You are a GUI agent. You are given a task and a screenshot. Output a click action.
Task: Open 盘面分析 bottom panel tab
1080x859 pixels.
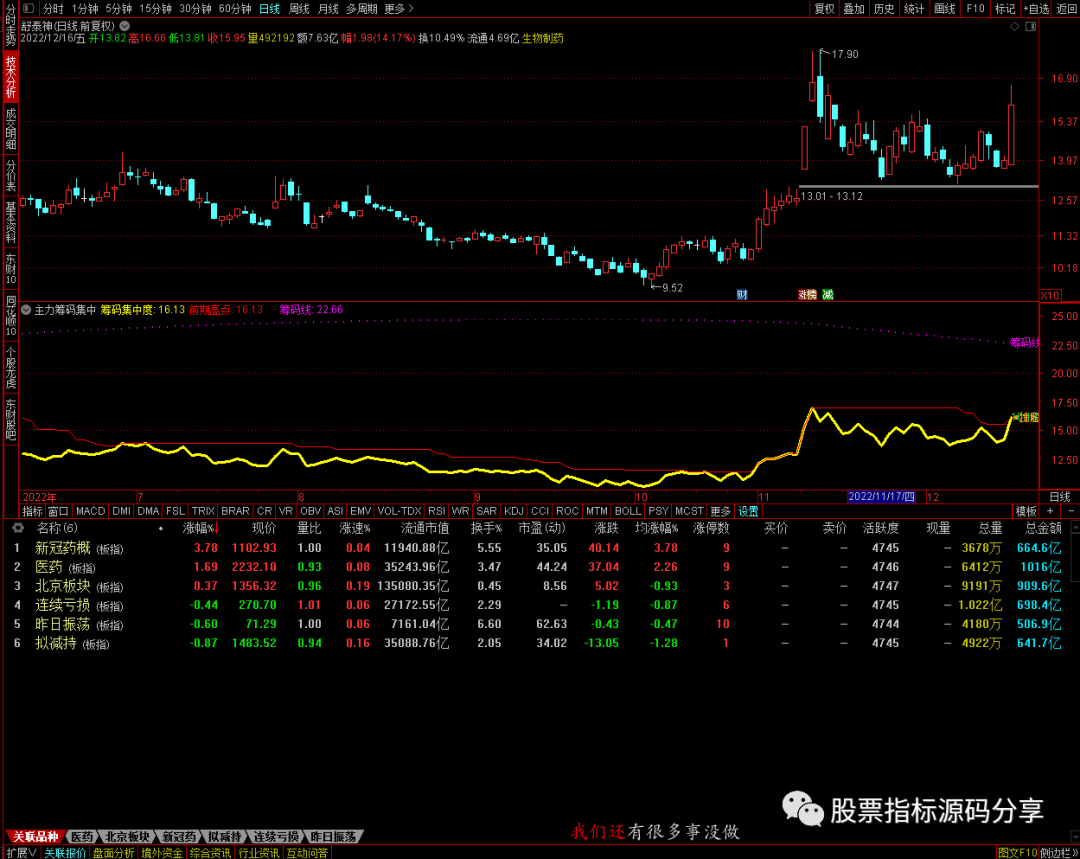pyautogui.click(x=114, y=853)
